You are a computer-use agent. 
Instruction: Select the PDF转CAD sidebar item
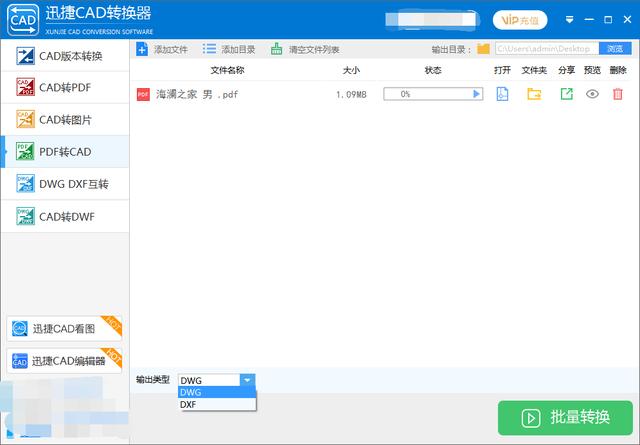(65, 152)
